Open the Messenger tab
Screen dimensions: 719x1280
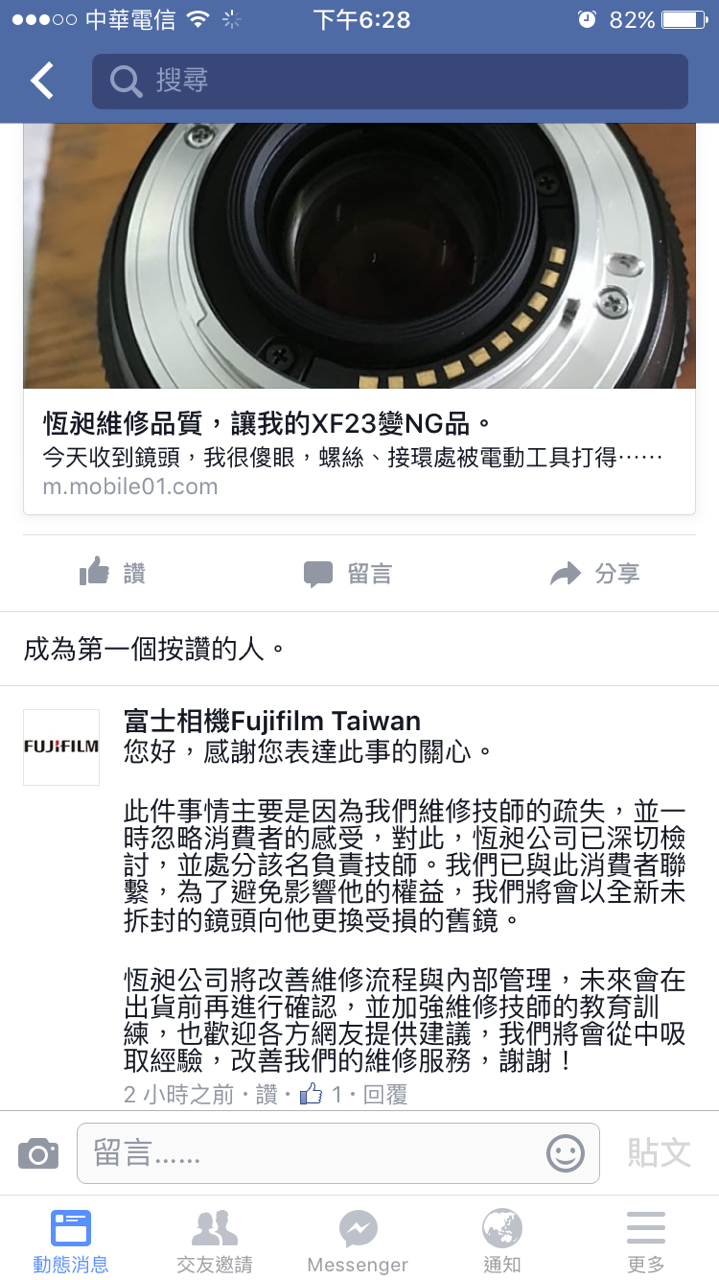[x=358, y=1241]
